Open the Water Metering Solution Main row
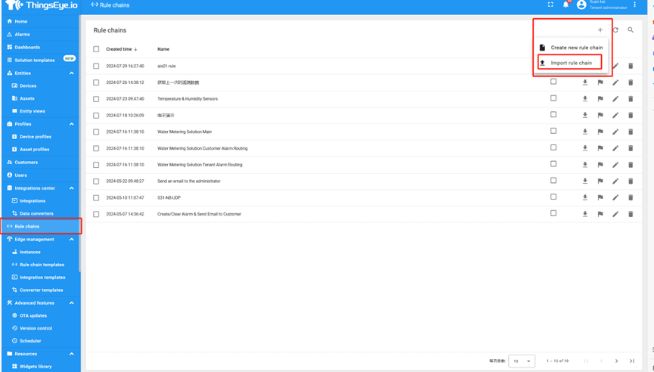 tap(363, 132)
